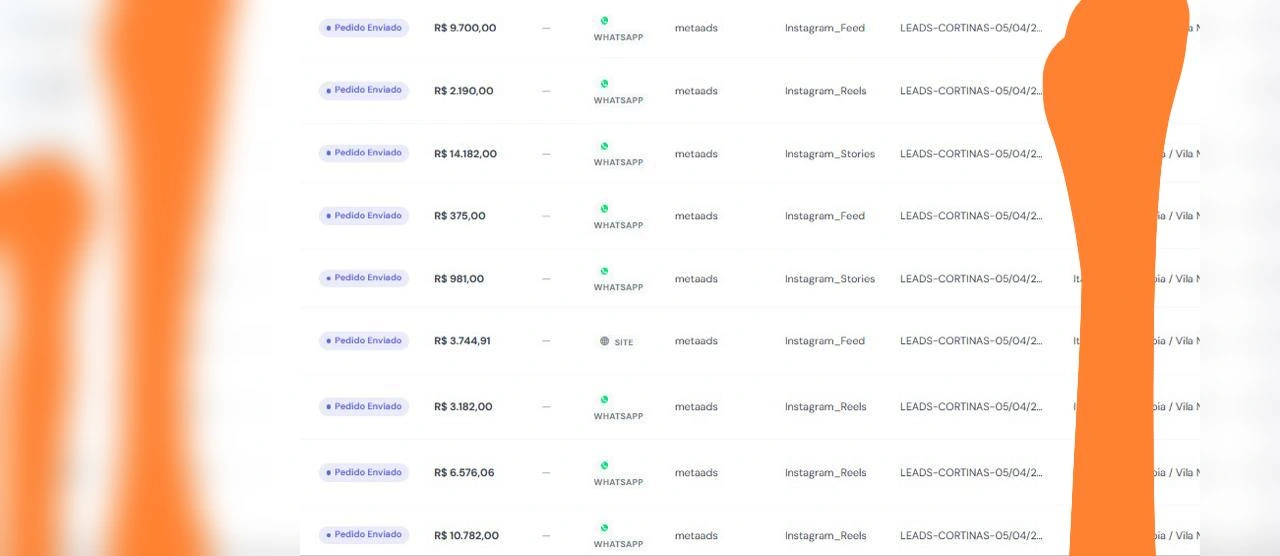Image resolution: width=1280 pixels, height=556 pixels.
Task: Click the amount R$ 3.744,91
Action: 463,341
